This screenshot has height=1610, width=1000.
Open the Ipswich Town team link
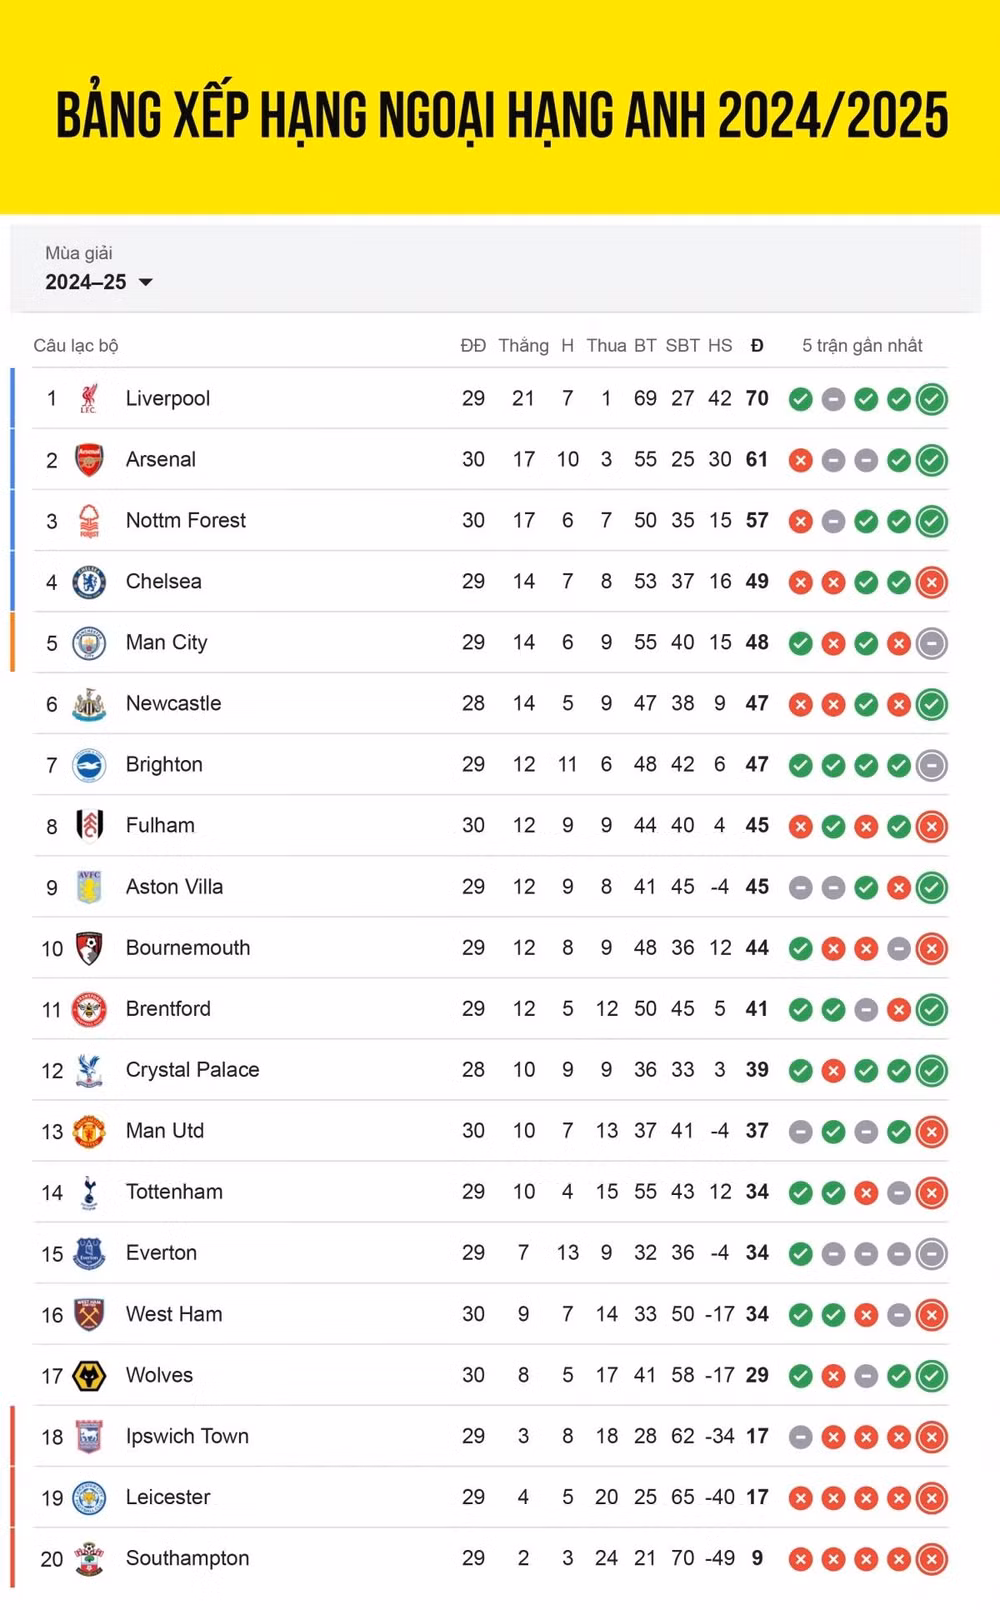tap(187, 1437)
